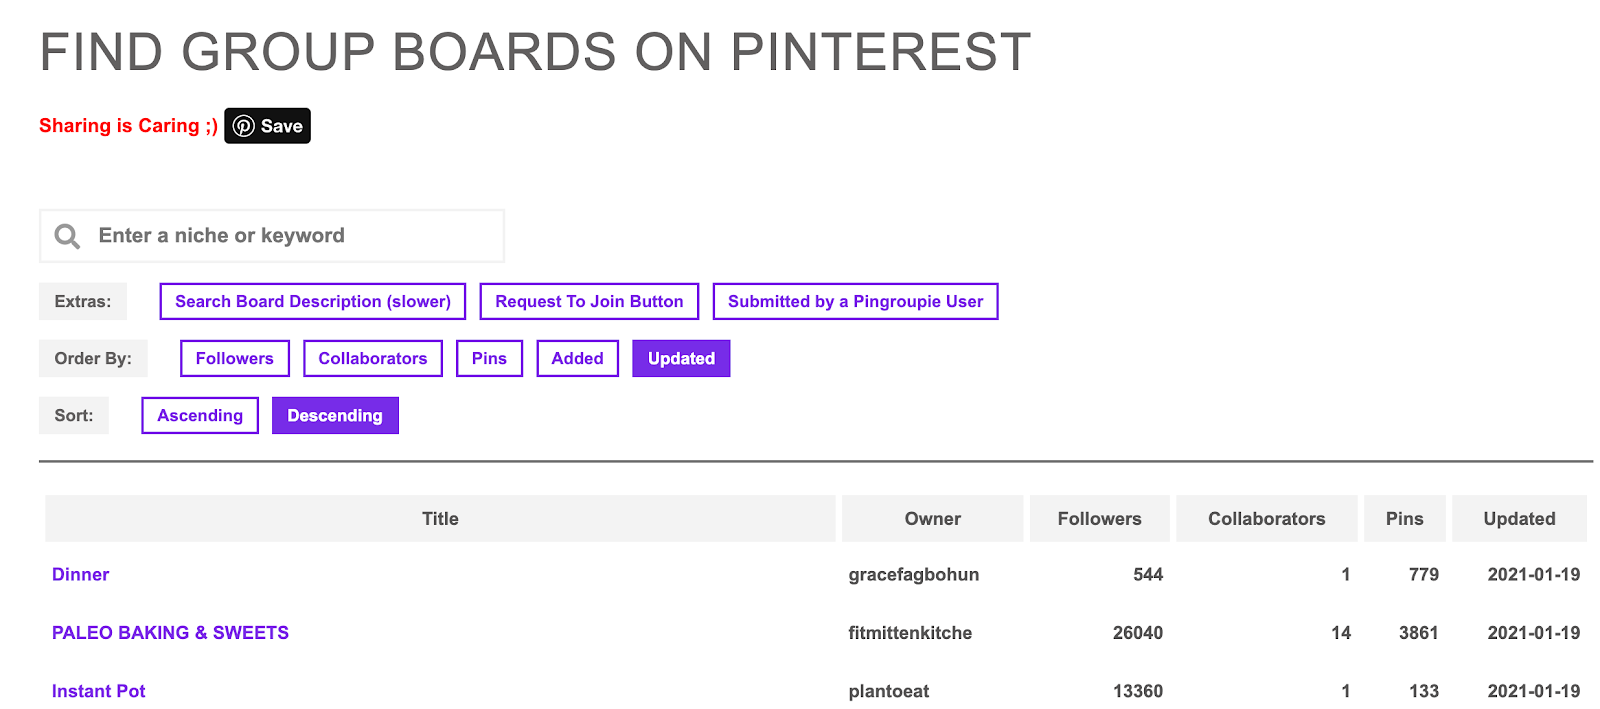Click the magnifying glass search icon

pyautogui.click(x=67, y=236)
